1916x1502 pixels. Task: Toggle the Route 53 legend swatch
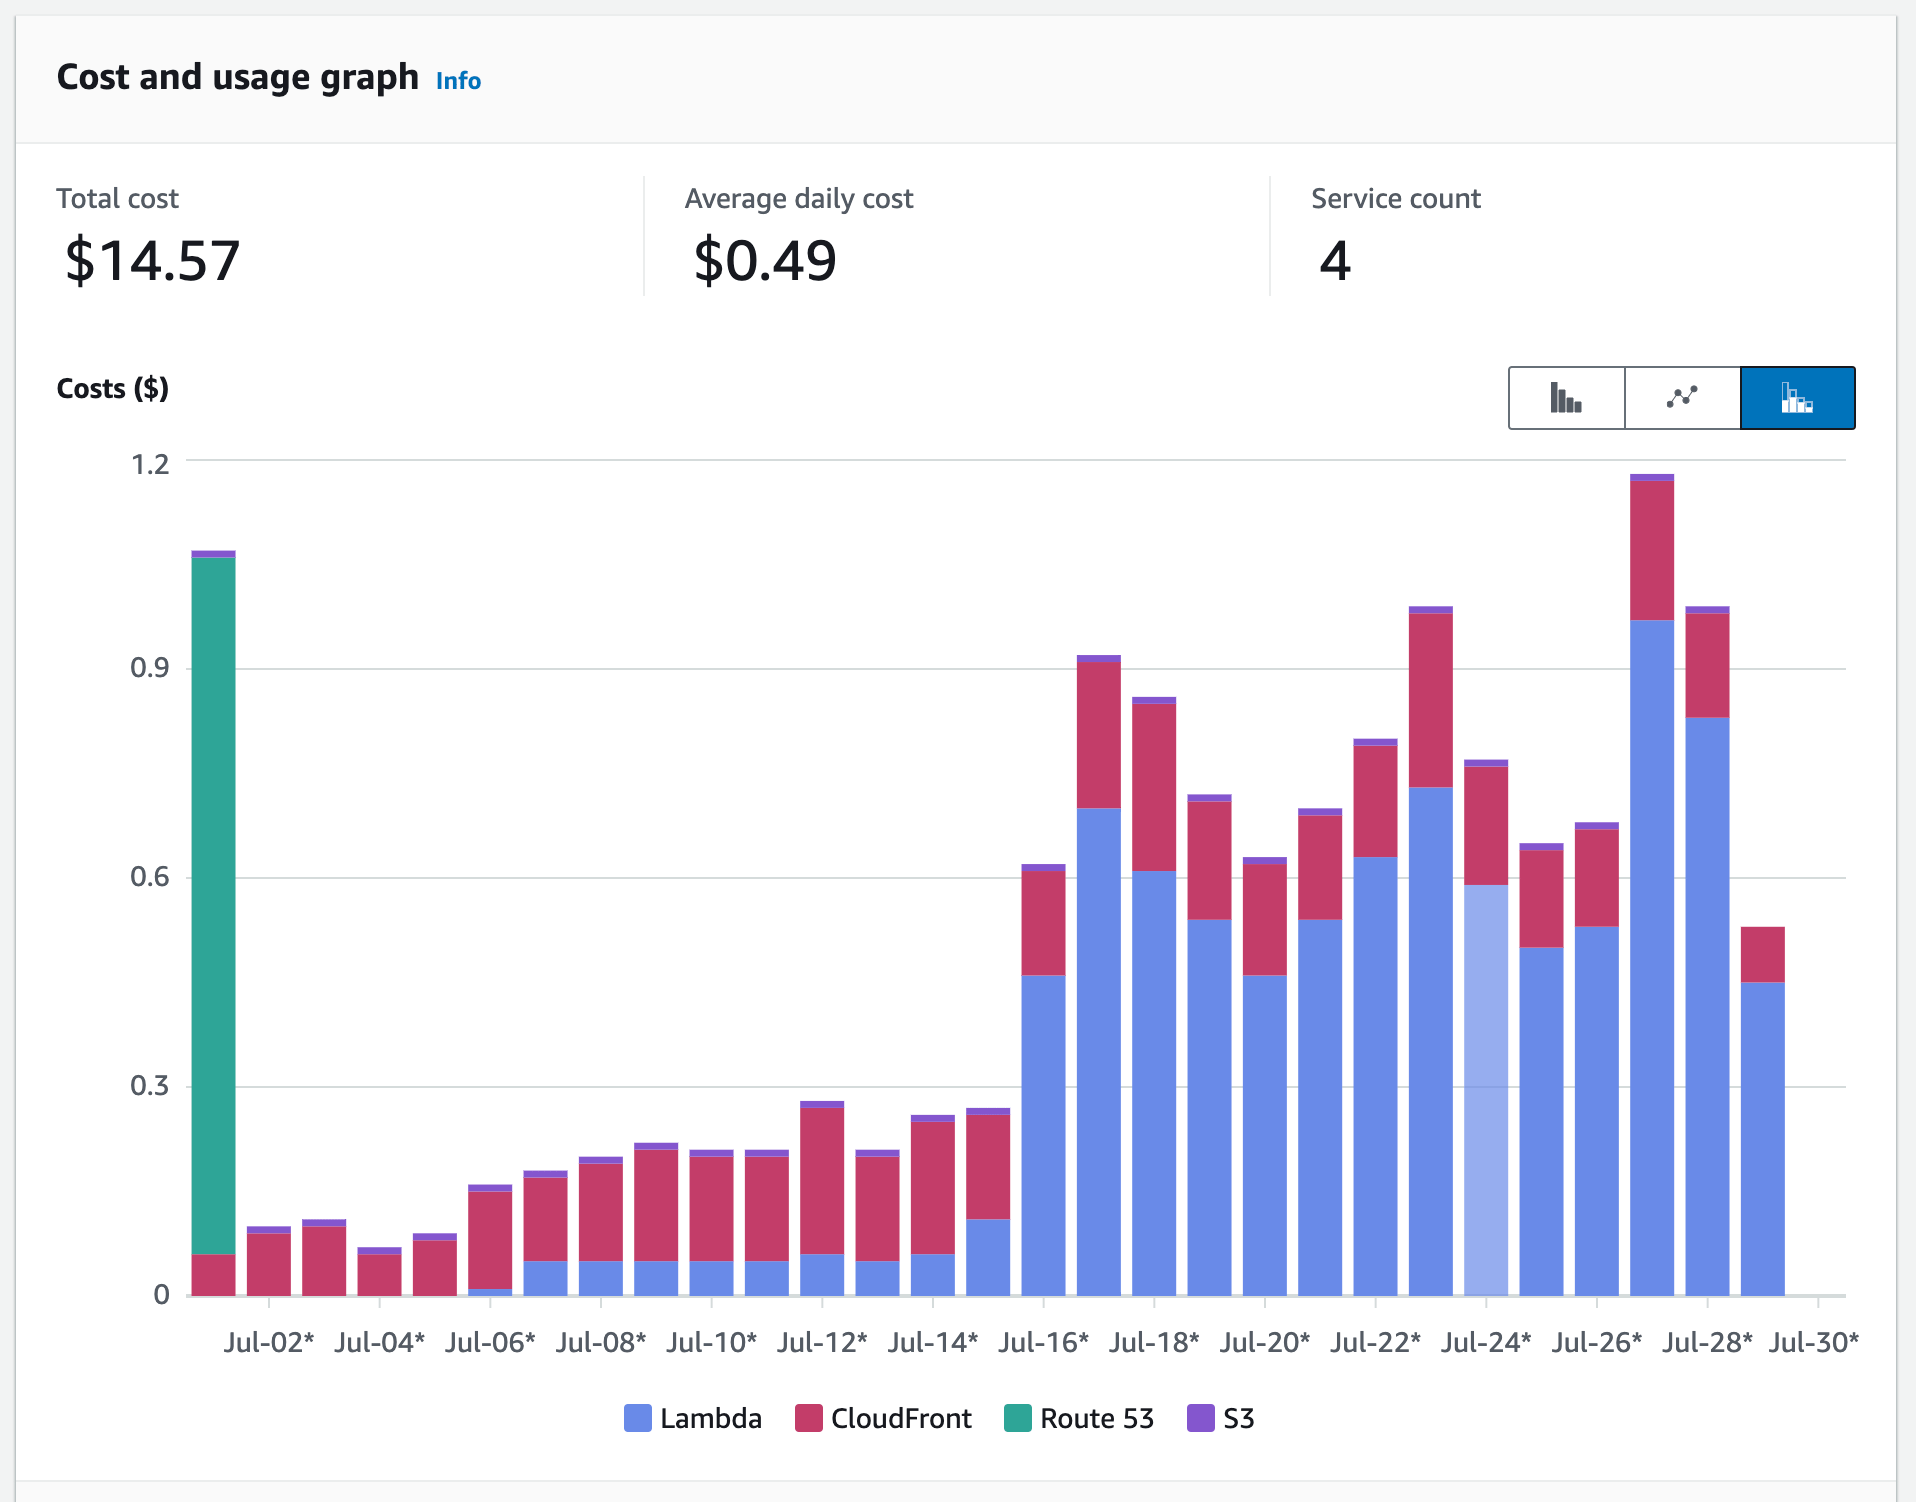tap(1018, 1418)
